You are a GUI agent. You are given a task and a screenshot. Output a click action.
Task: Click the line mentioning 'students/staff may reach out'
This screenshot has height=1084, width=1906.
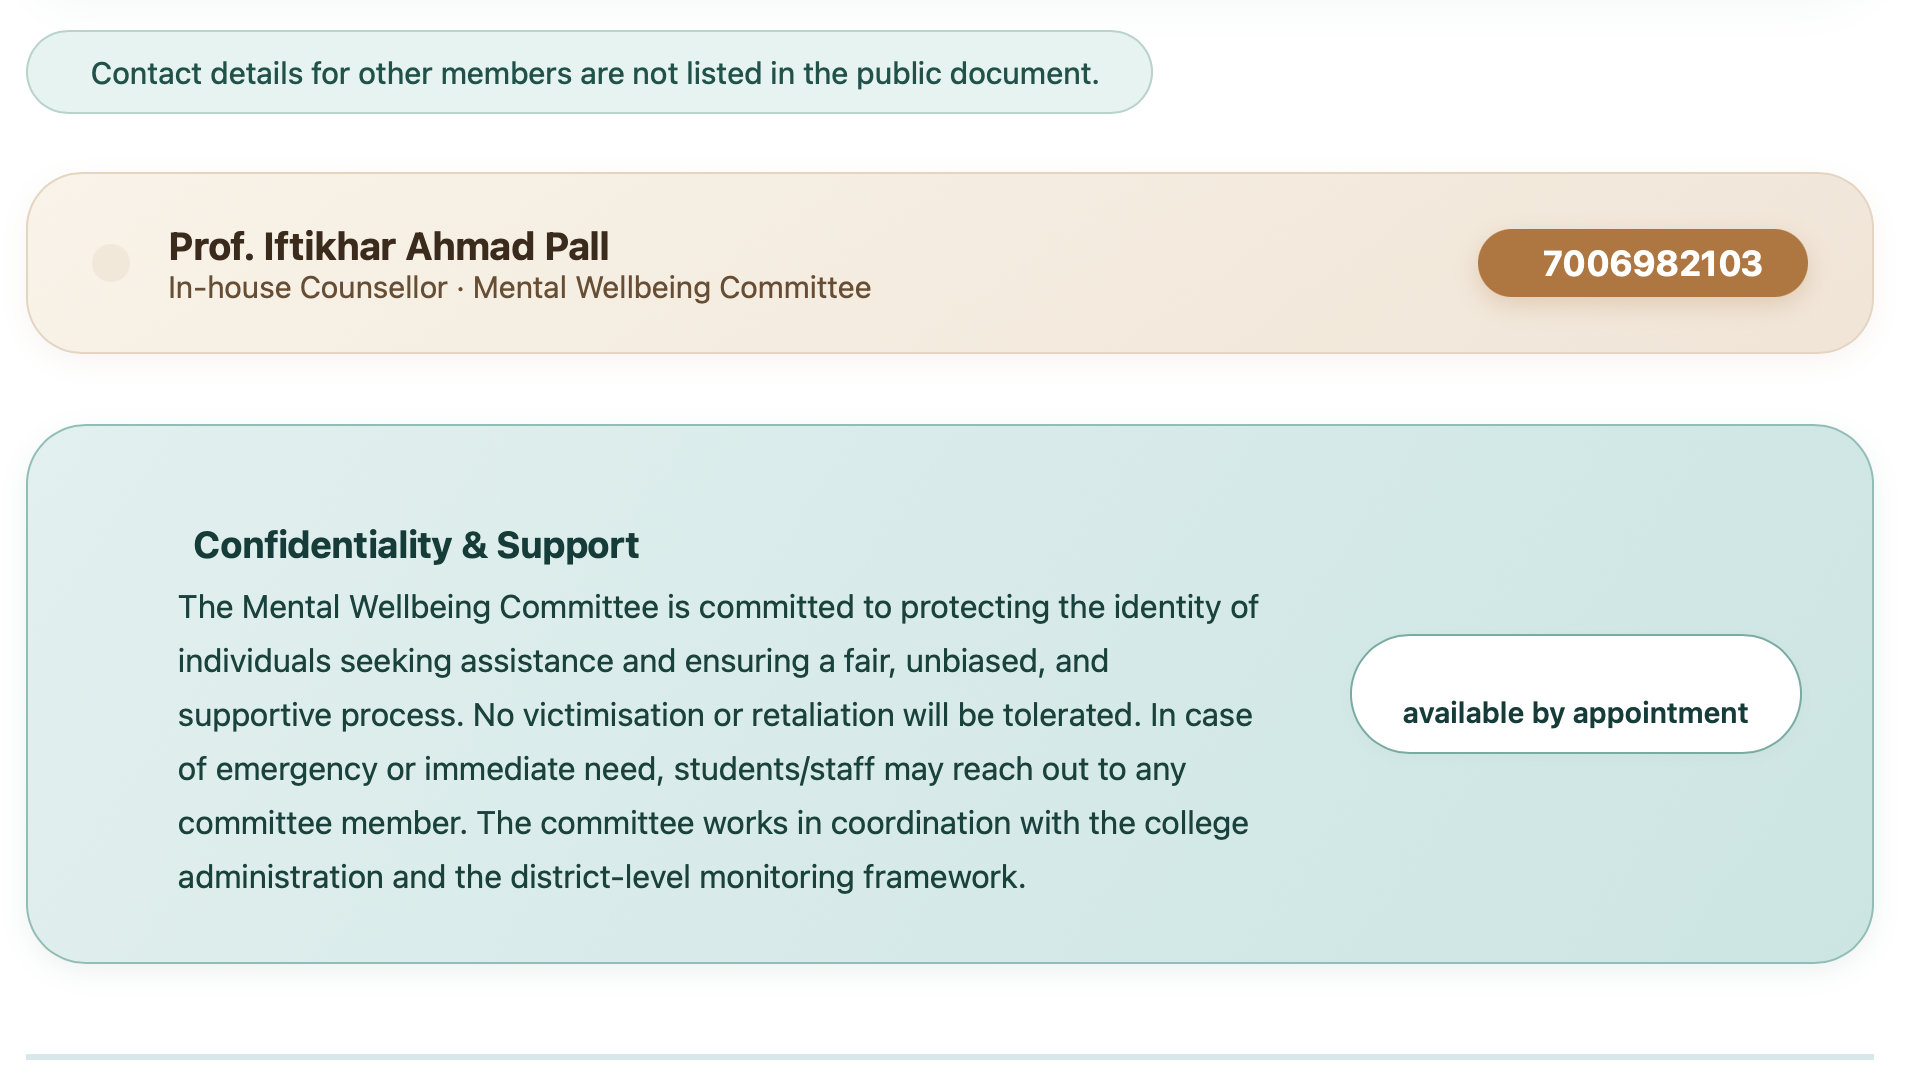coord(682,769)
